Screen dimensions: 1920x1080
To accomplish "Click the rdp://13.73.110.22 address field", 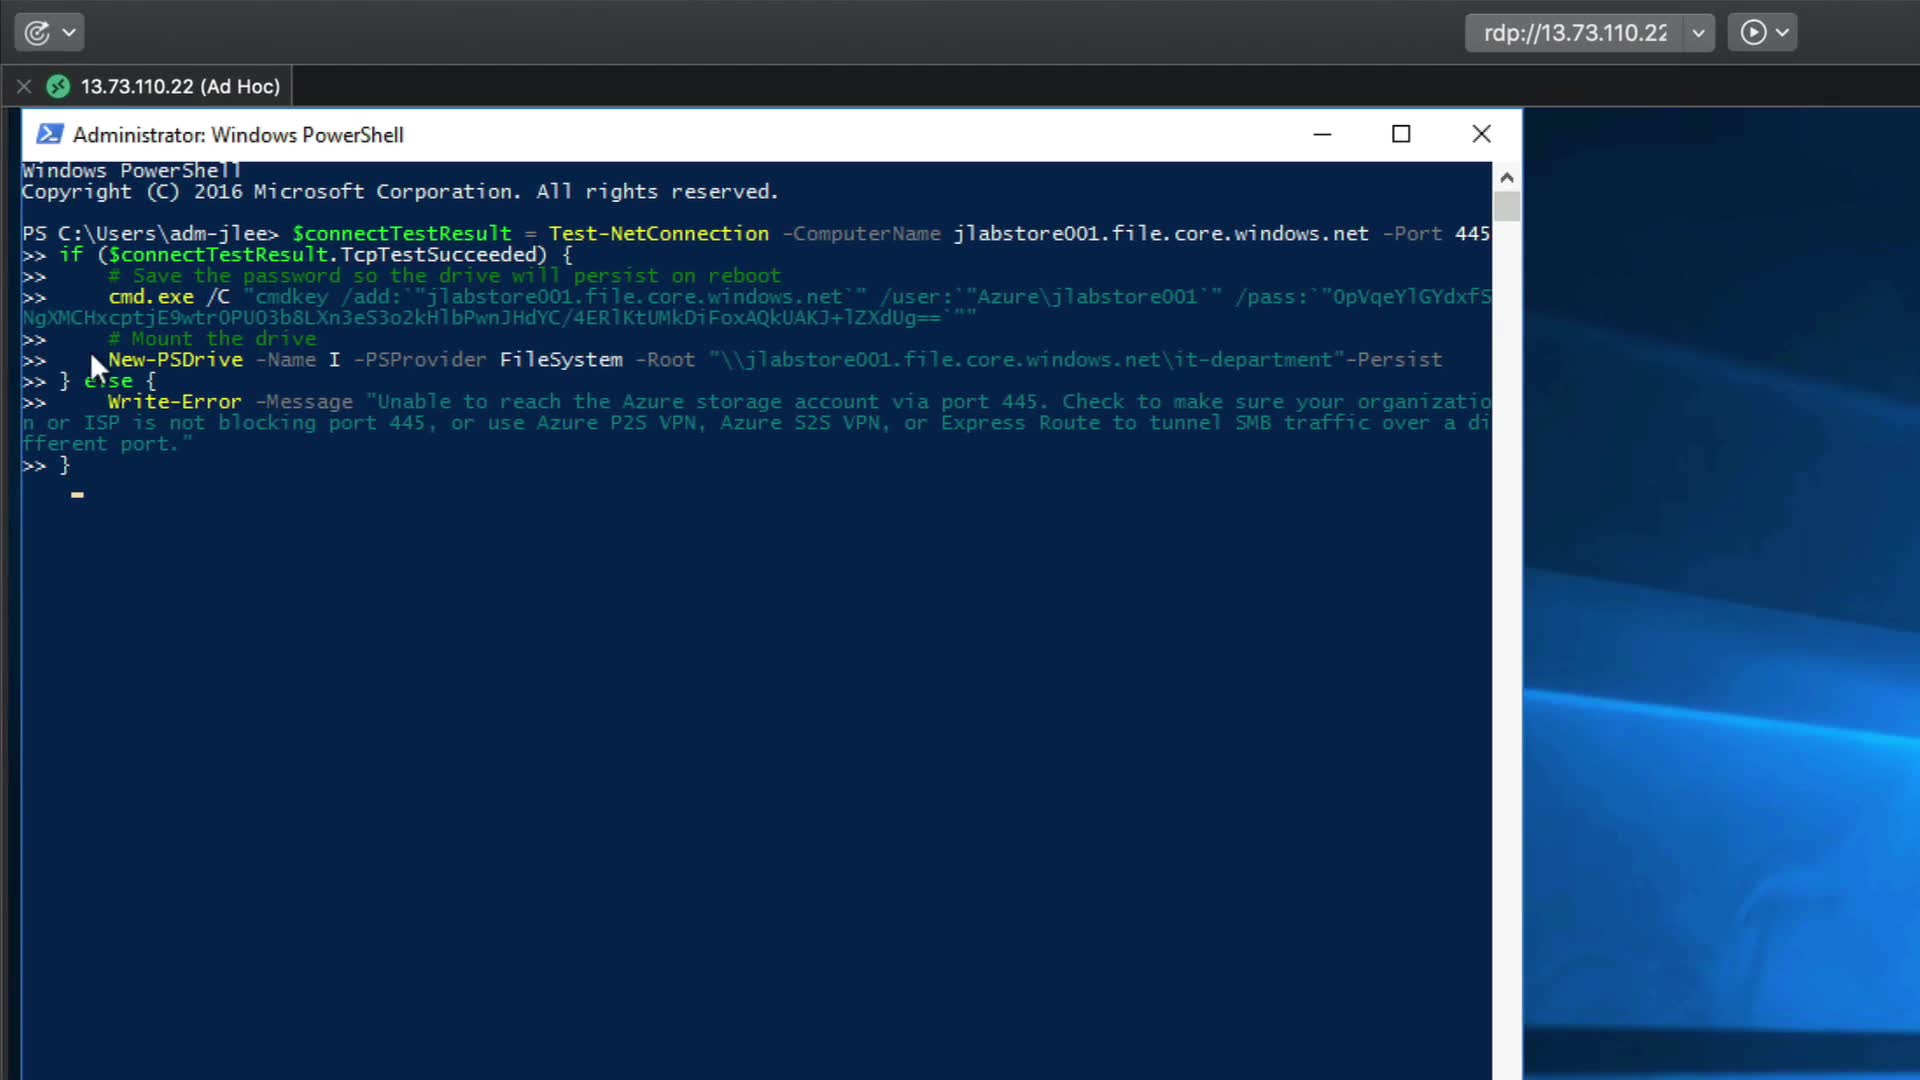I will pyautogui.click(x=1574, y=33).
